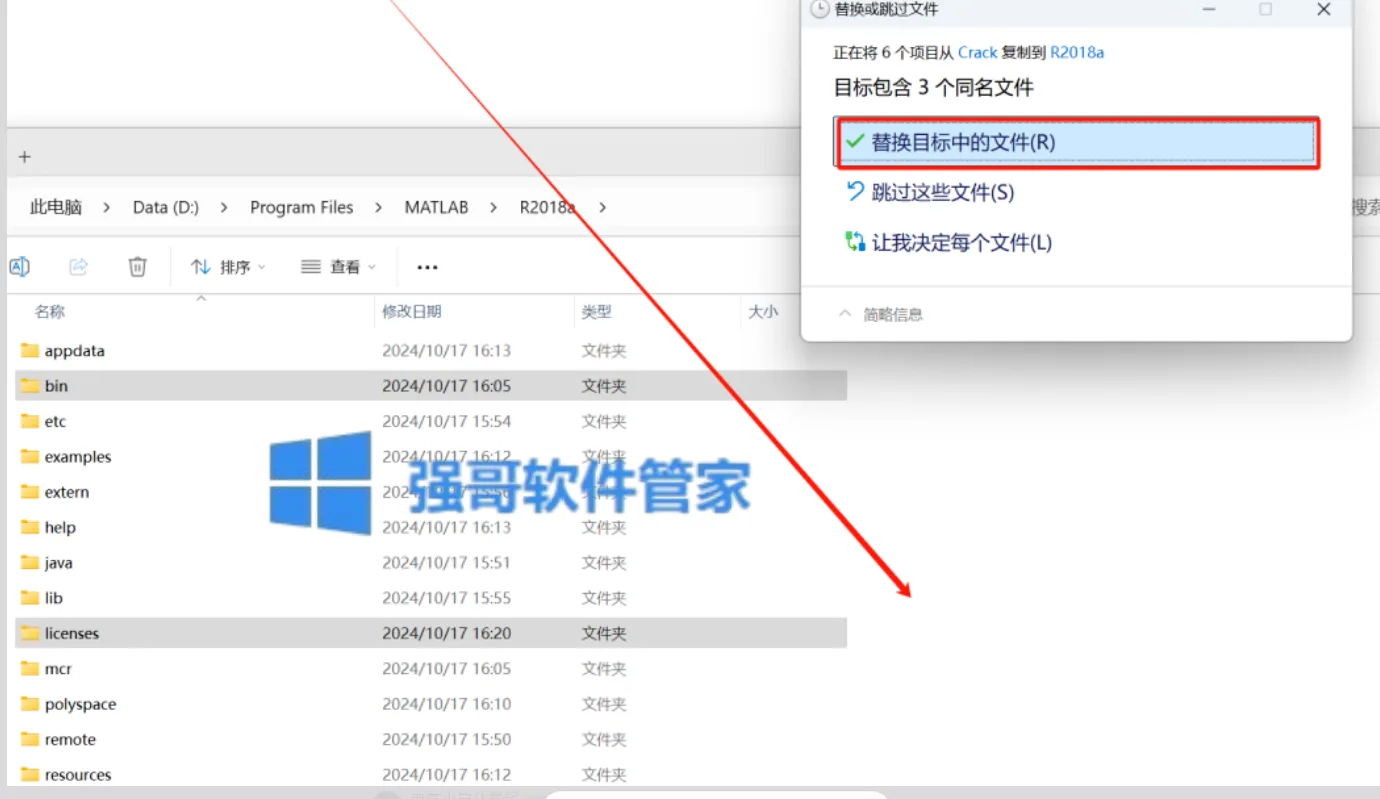Sort by the 类型 column header
1380x799 pixels.
[597, 312]
